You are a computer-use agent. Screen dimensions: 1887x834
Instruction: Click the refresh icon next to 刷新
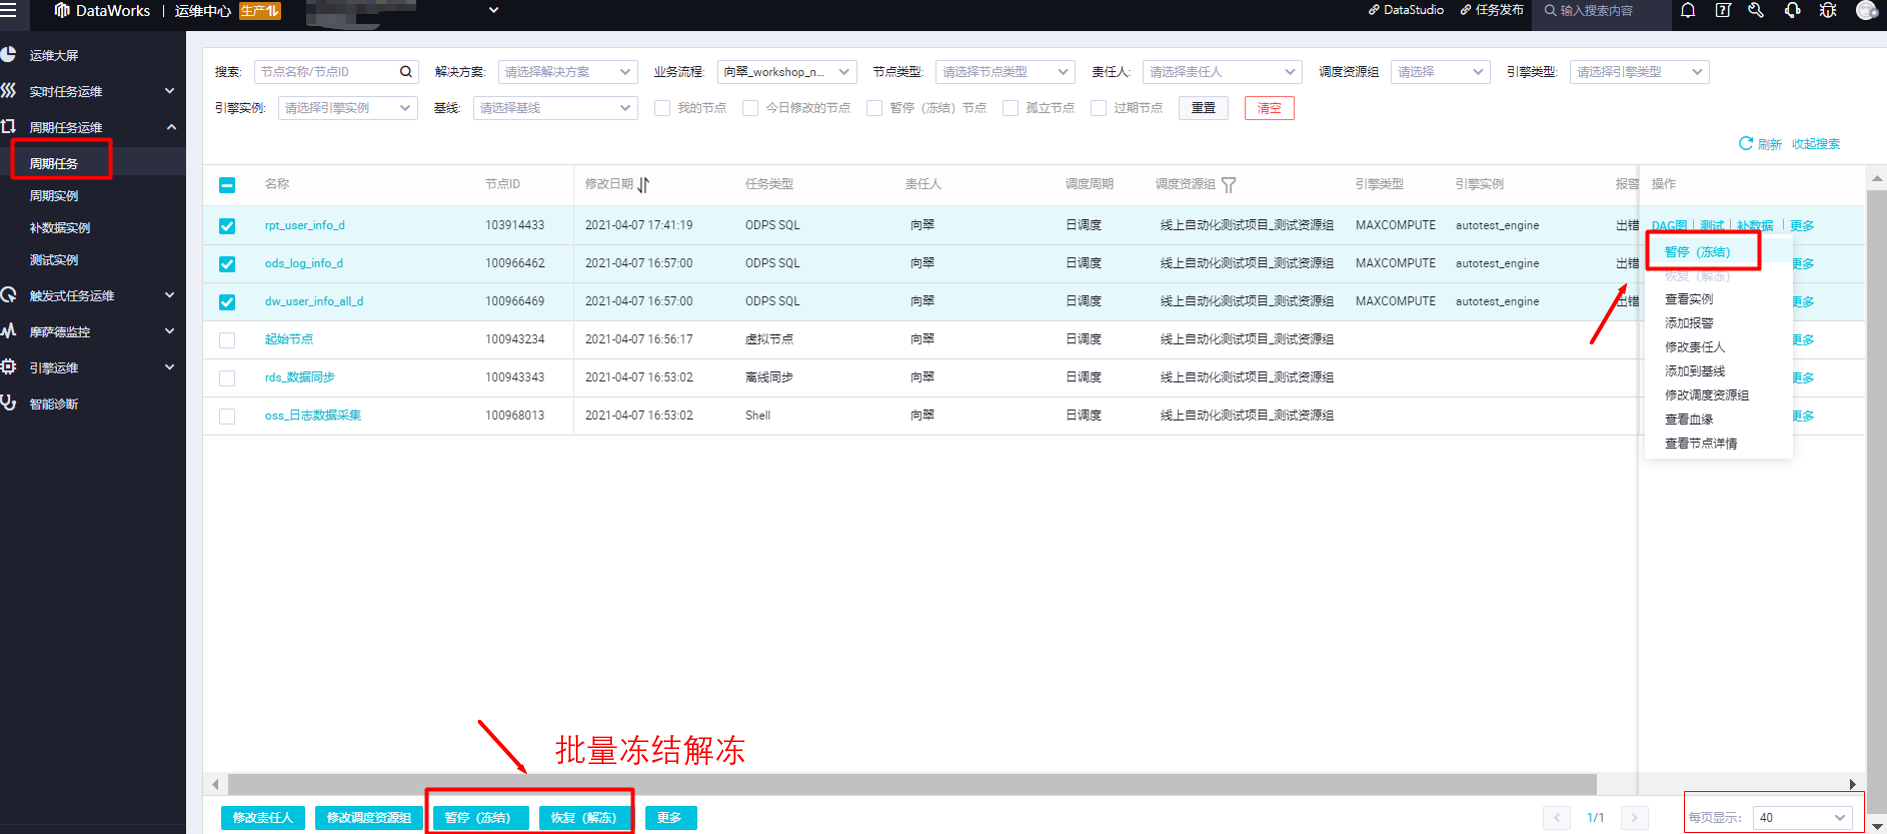[x=1746, y=143]
